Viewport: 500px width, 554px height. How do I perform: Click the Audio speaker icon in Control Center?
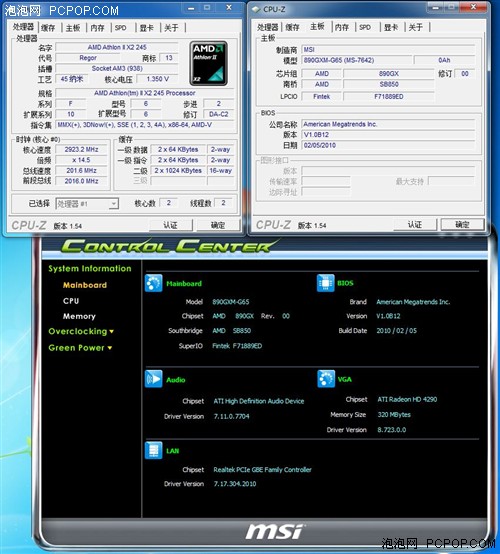click(x=153, y=379)
